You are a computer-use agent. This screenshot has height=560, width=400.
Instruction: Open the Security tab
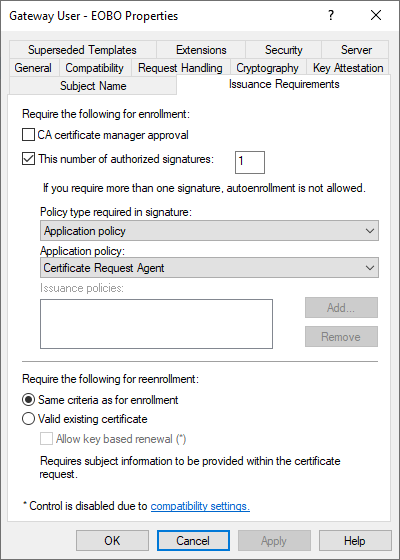(284, 50)
